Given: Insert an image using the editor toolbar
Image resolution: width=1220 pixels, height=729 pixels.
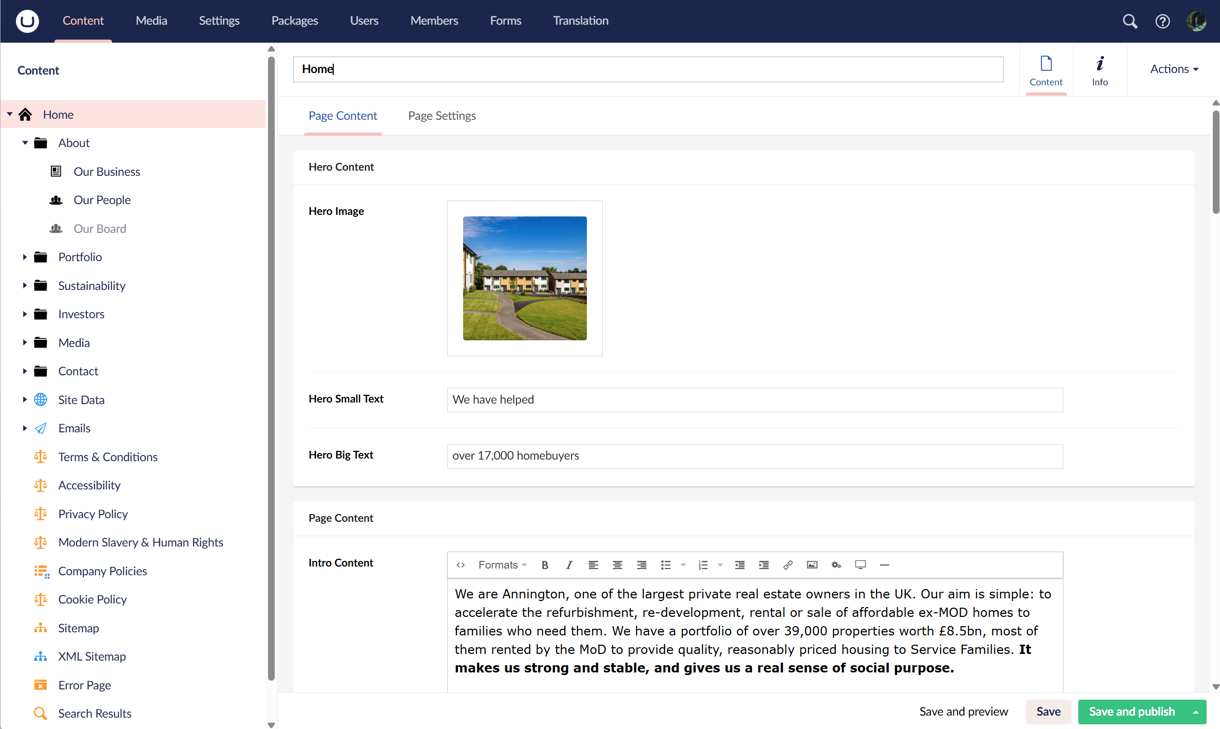Looking at the screenshot, I should click(812, 565).
